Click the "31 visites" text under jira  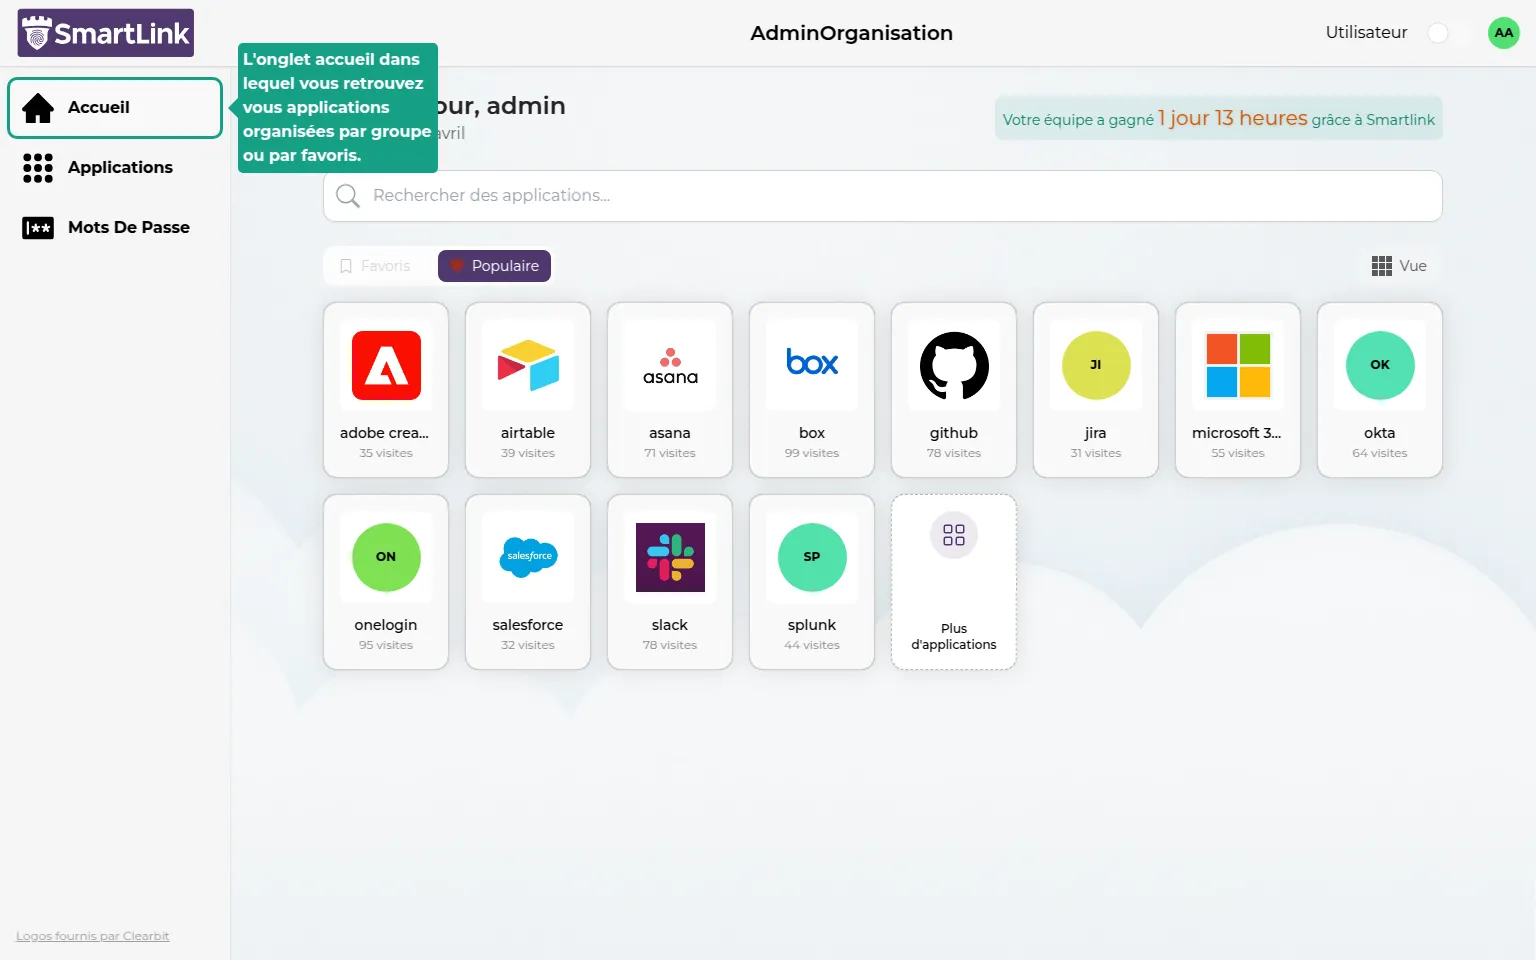(1096, 453)
